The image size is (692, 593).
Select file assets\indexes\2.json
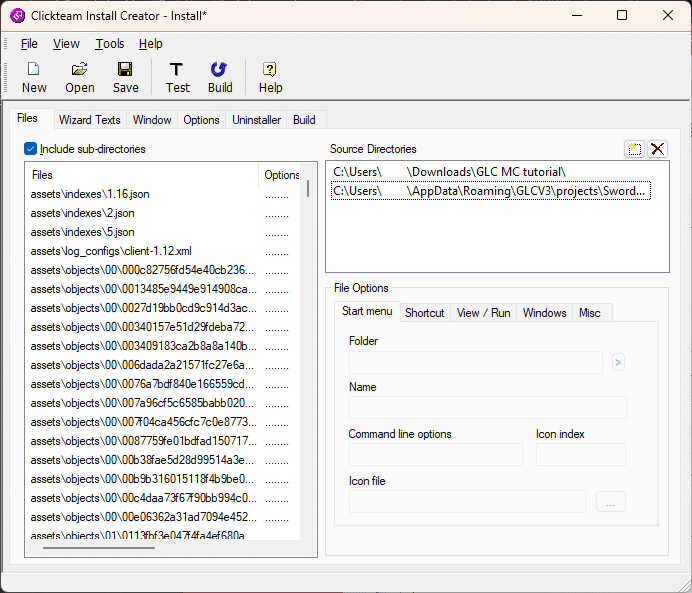tap(83, 213)
